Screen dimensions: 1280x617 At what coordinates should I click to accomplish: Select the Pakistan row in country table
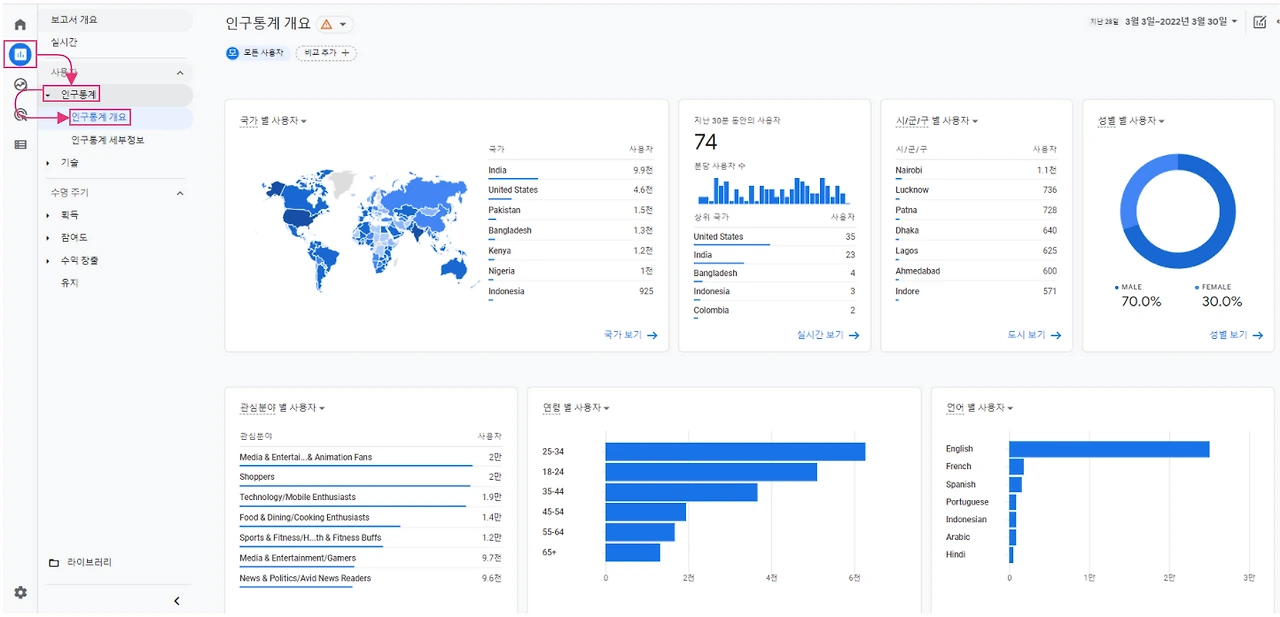(570, 211)
